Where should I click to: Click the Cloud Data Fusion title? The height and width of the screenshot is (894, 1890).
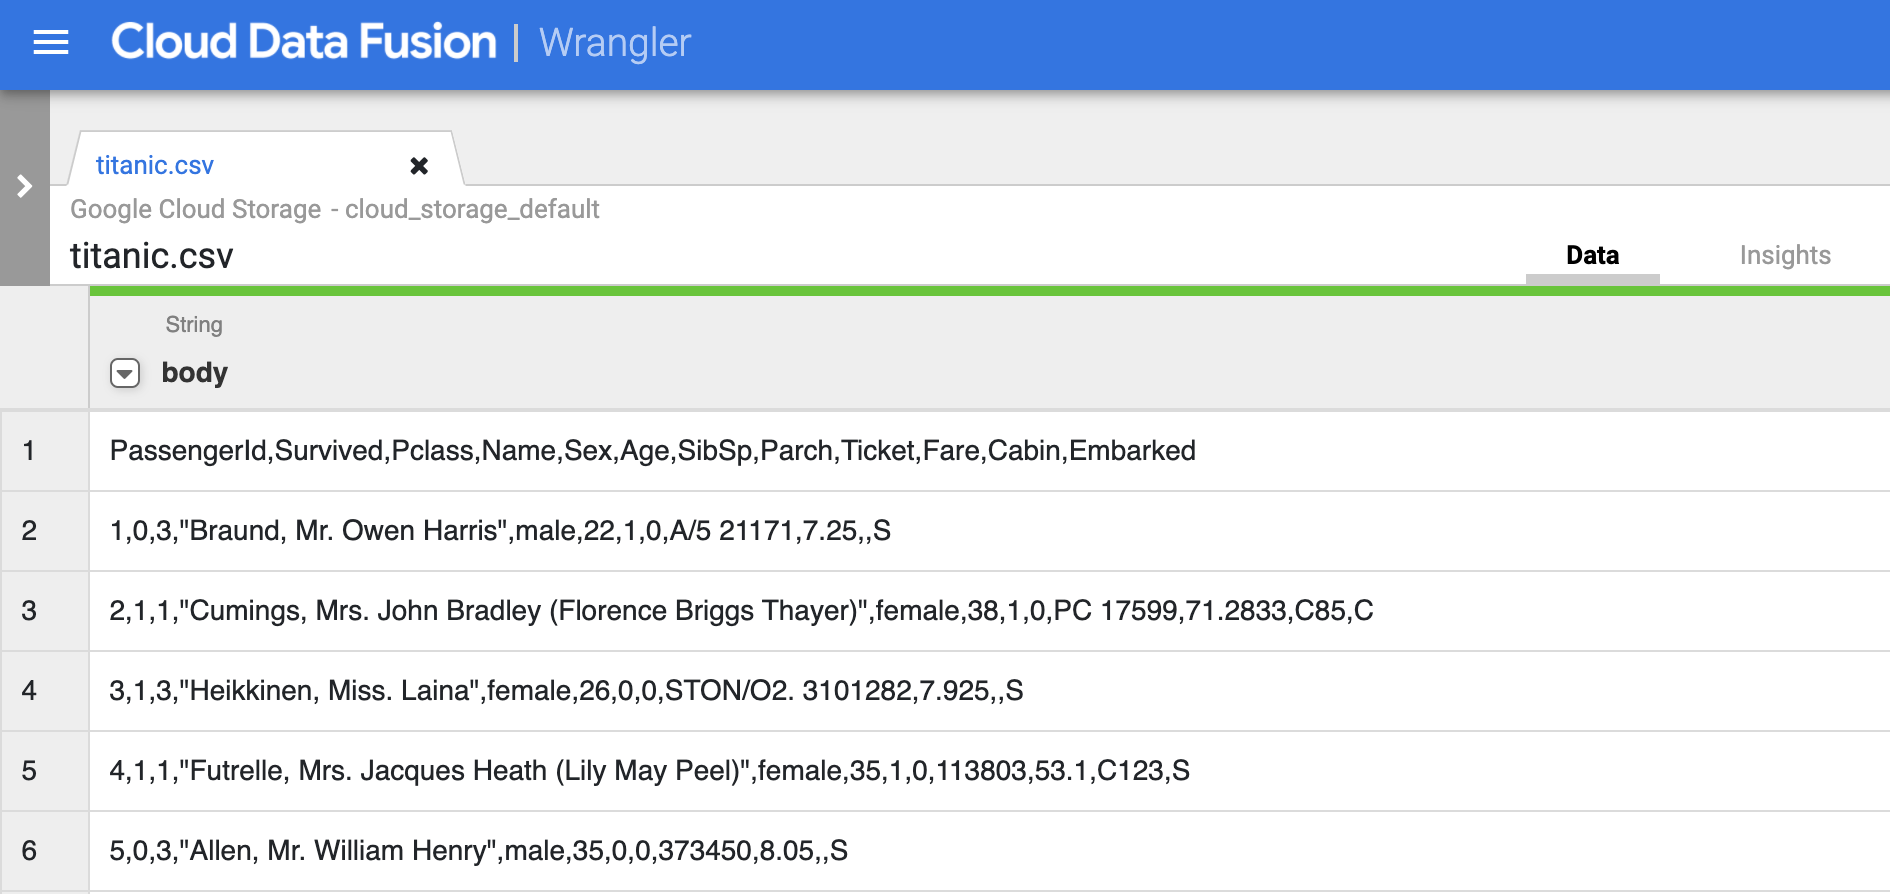tap(304, 42)
